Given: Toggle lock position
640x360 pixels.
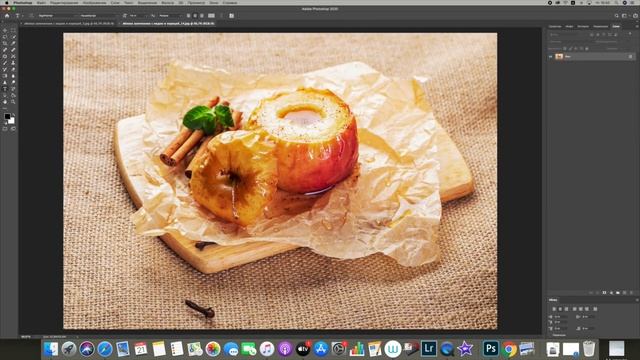Looking at the screenshot, I should (x=576, y=49).
